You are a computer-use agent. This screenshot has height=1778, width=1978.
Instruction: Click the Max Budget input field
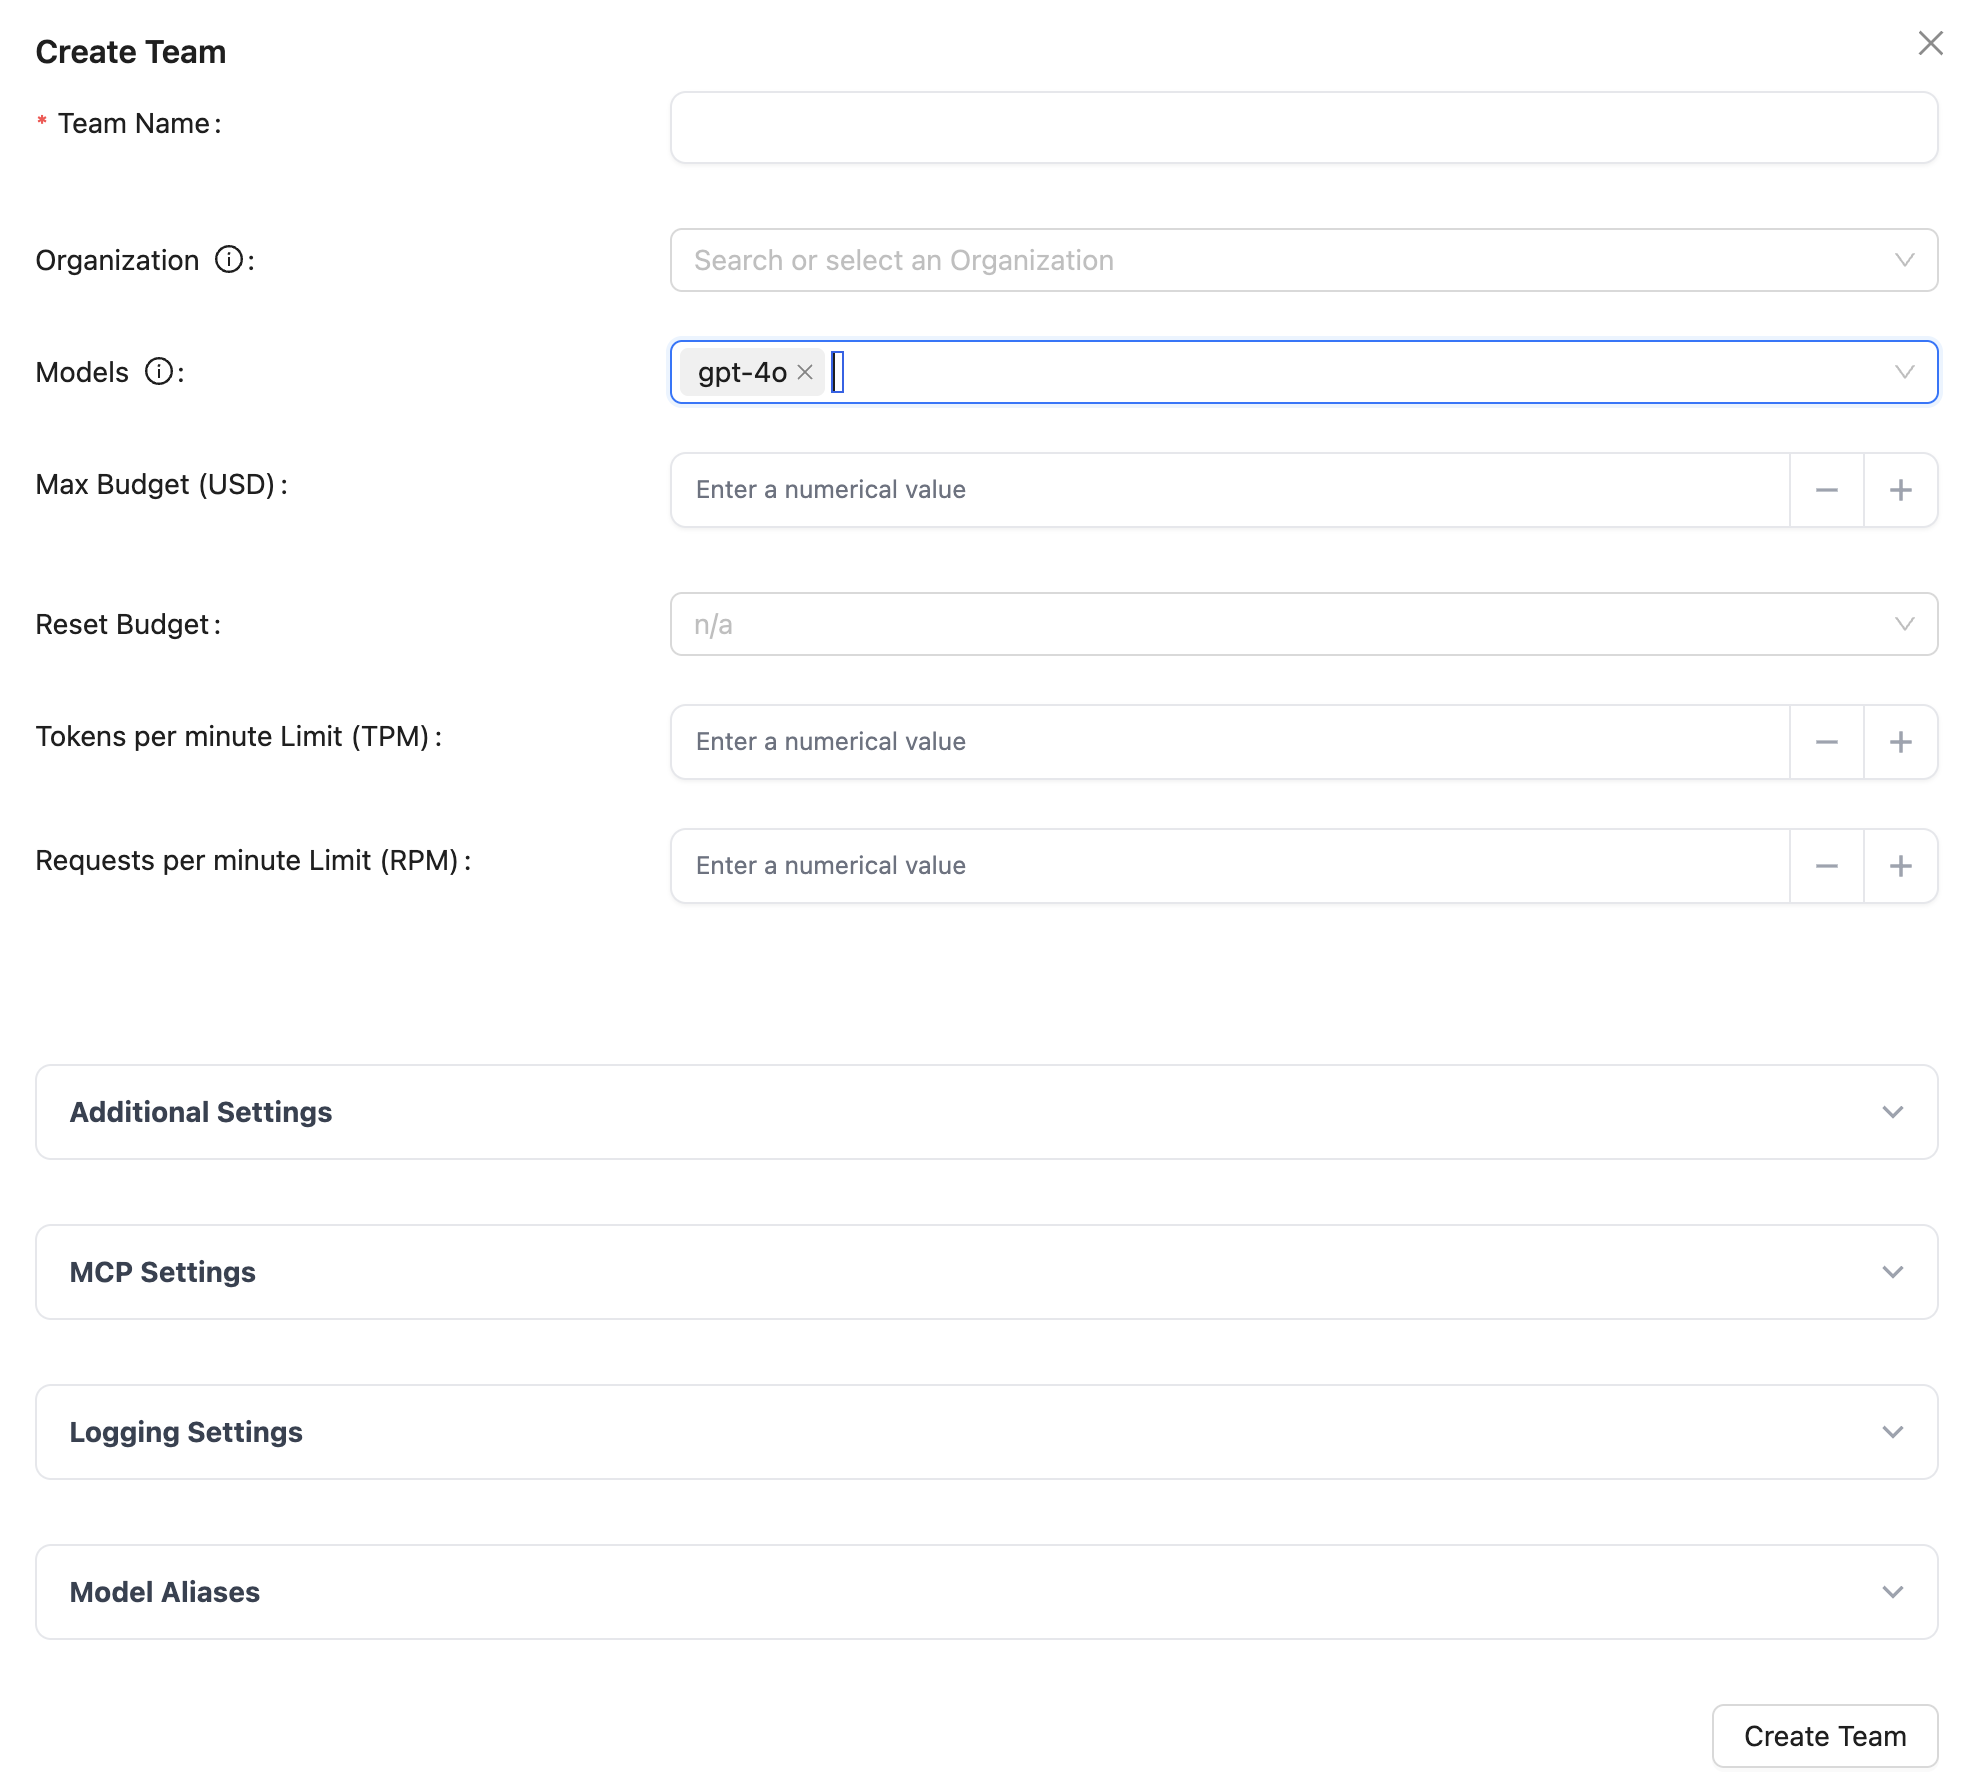tap(1230, 490)
